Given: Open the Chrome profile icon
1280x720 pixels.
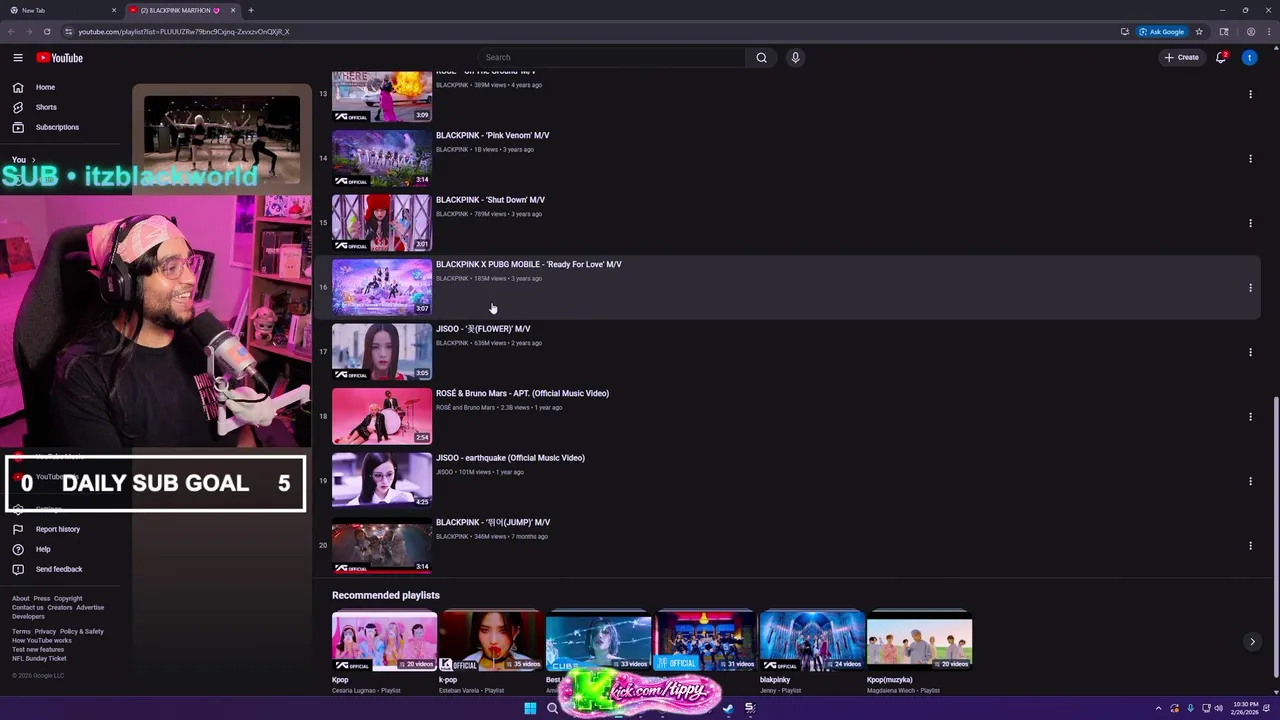Looking at the screenshot, I should (1250, 31).
